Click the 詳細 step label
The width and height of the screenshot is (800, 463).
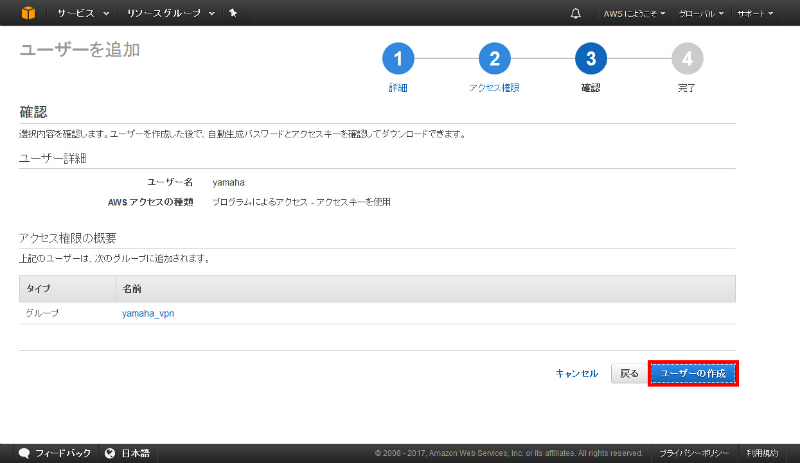(398, 88)
